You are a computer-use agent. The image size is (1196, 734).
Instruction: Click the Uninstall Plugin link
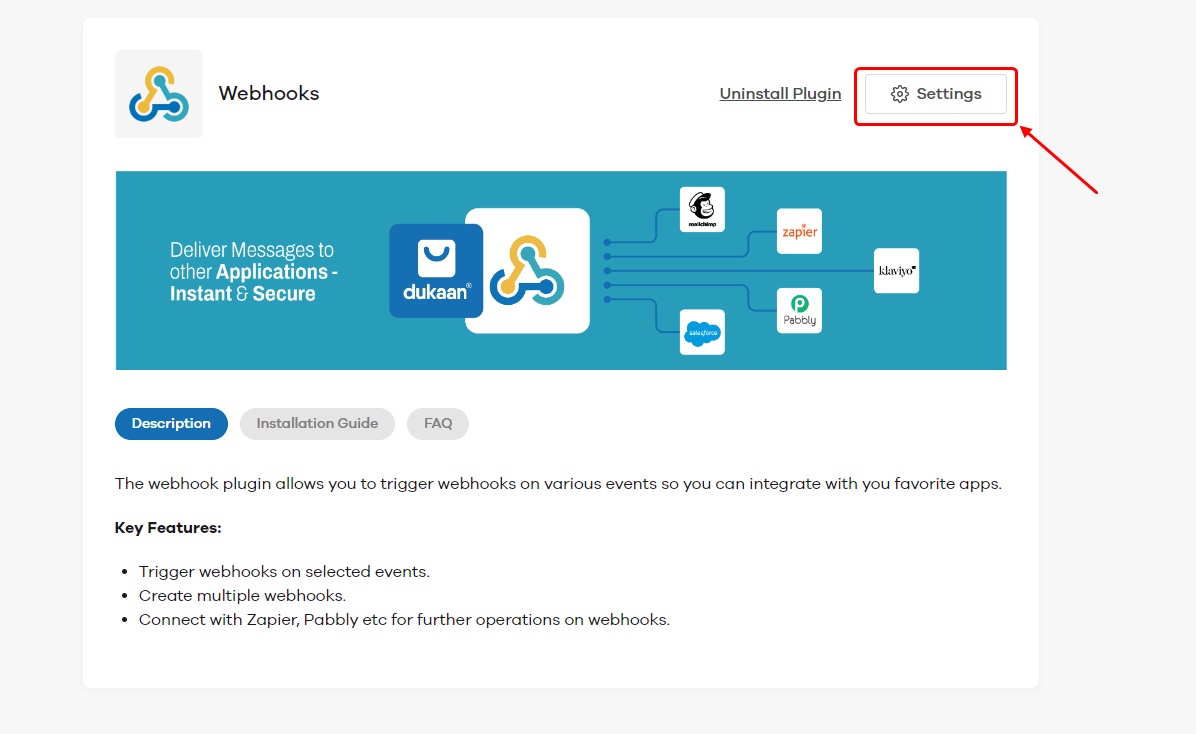pyautogui.click(x=780, y=94)
